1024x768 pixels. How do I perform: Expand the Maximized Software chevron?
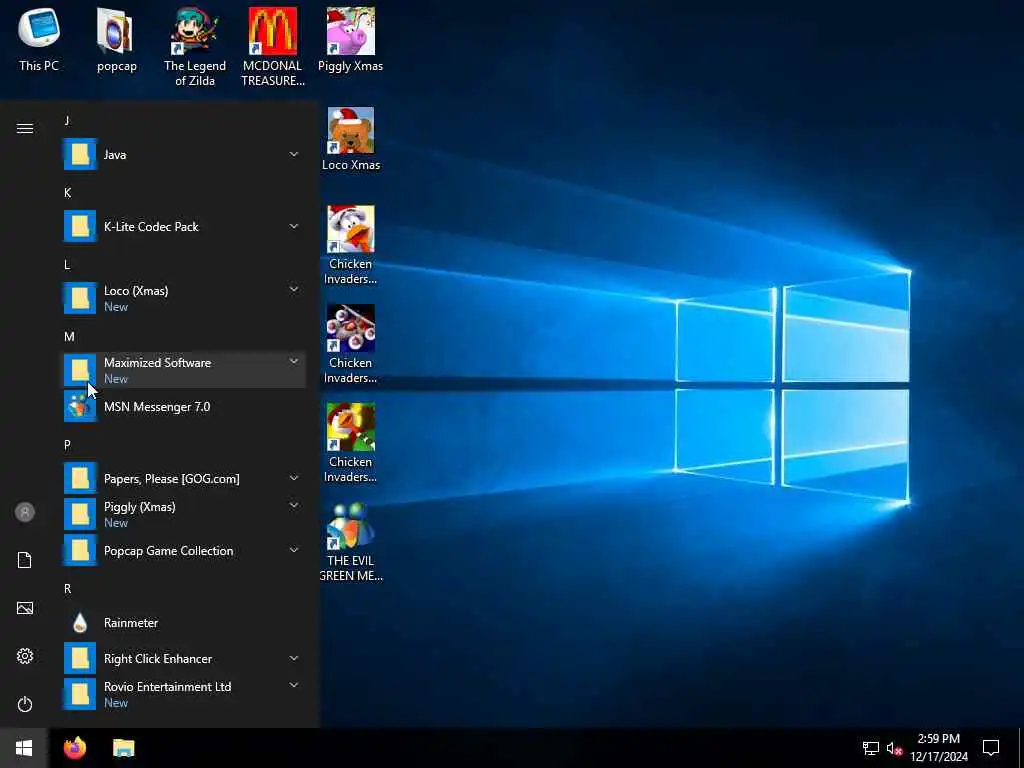pos(294,361)
